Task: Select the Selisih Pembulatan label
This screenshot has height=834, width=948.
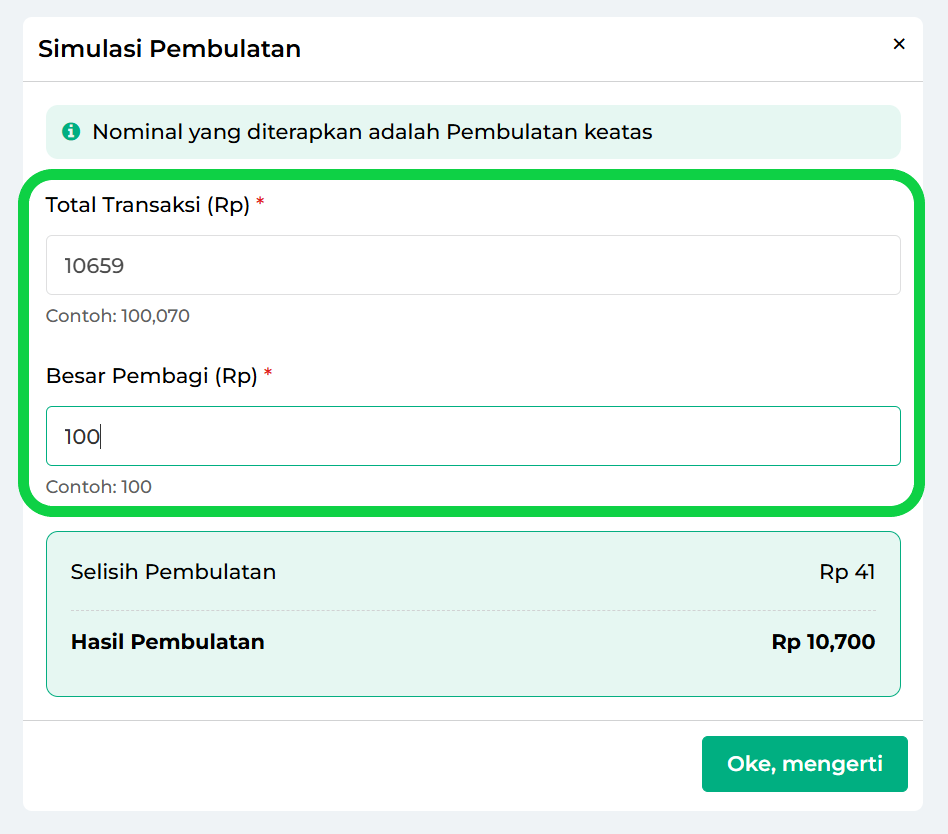Action: (x=173, y=572)
